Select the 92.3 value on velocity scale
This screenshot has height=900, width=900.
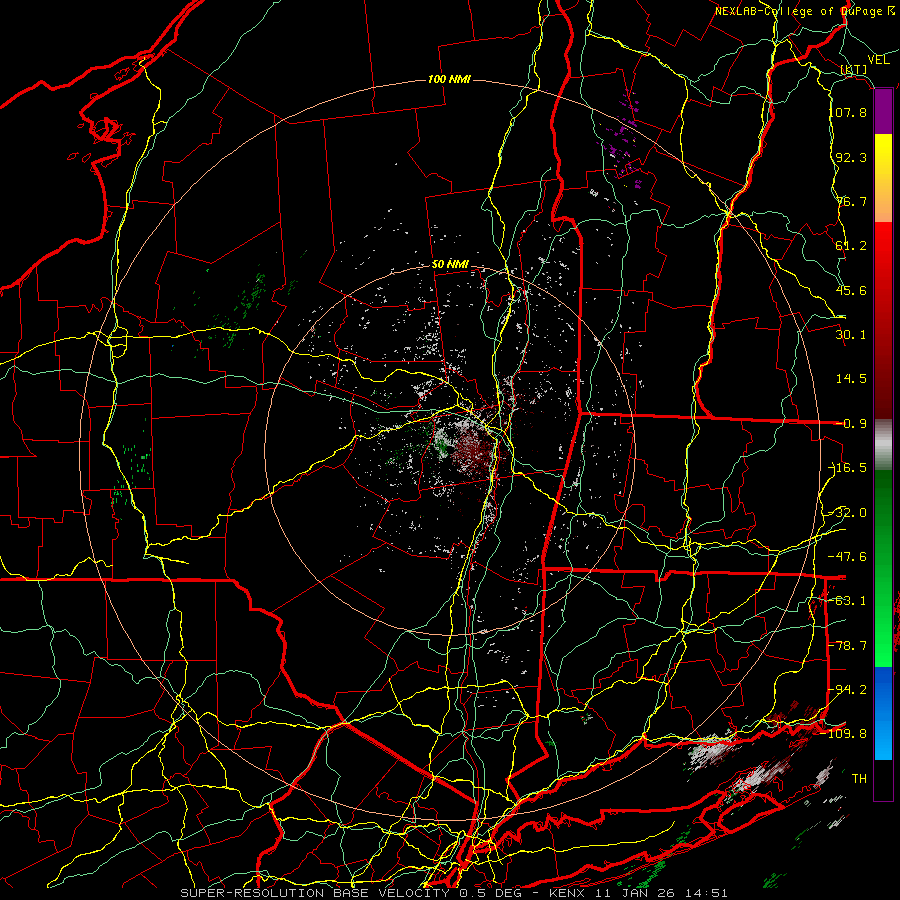click(851, 157)
